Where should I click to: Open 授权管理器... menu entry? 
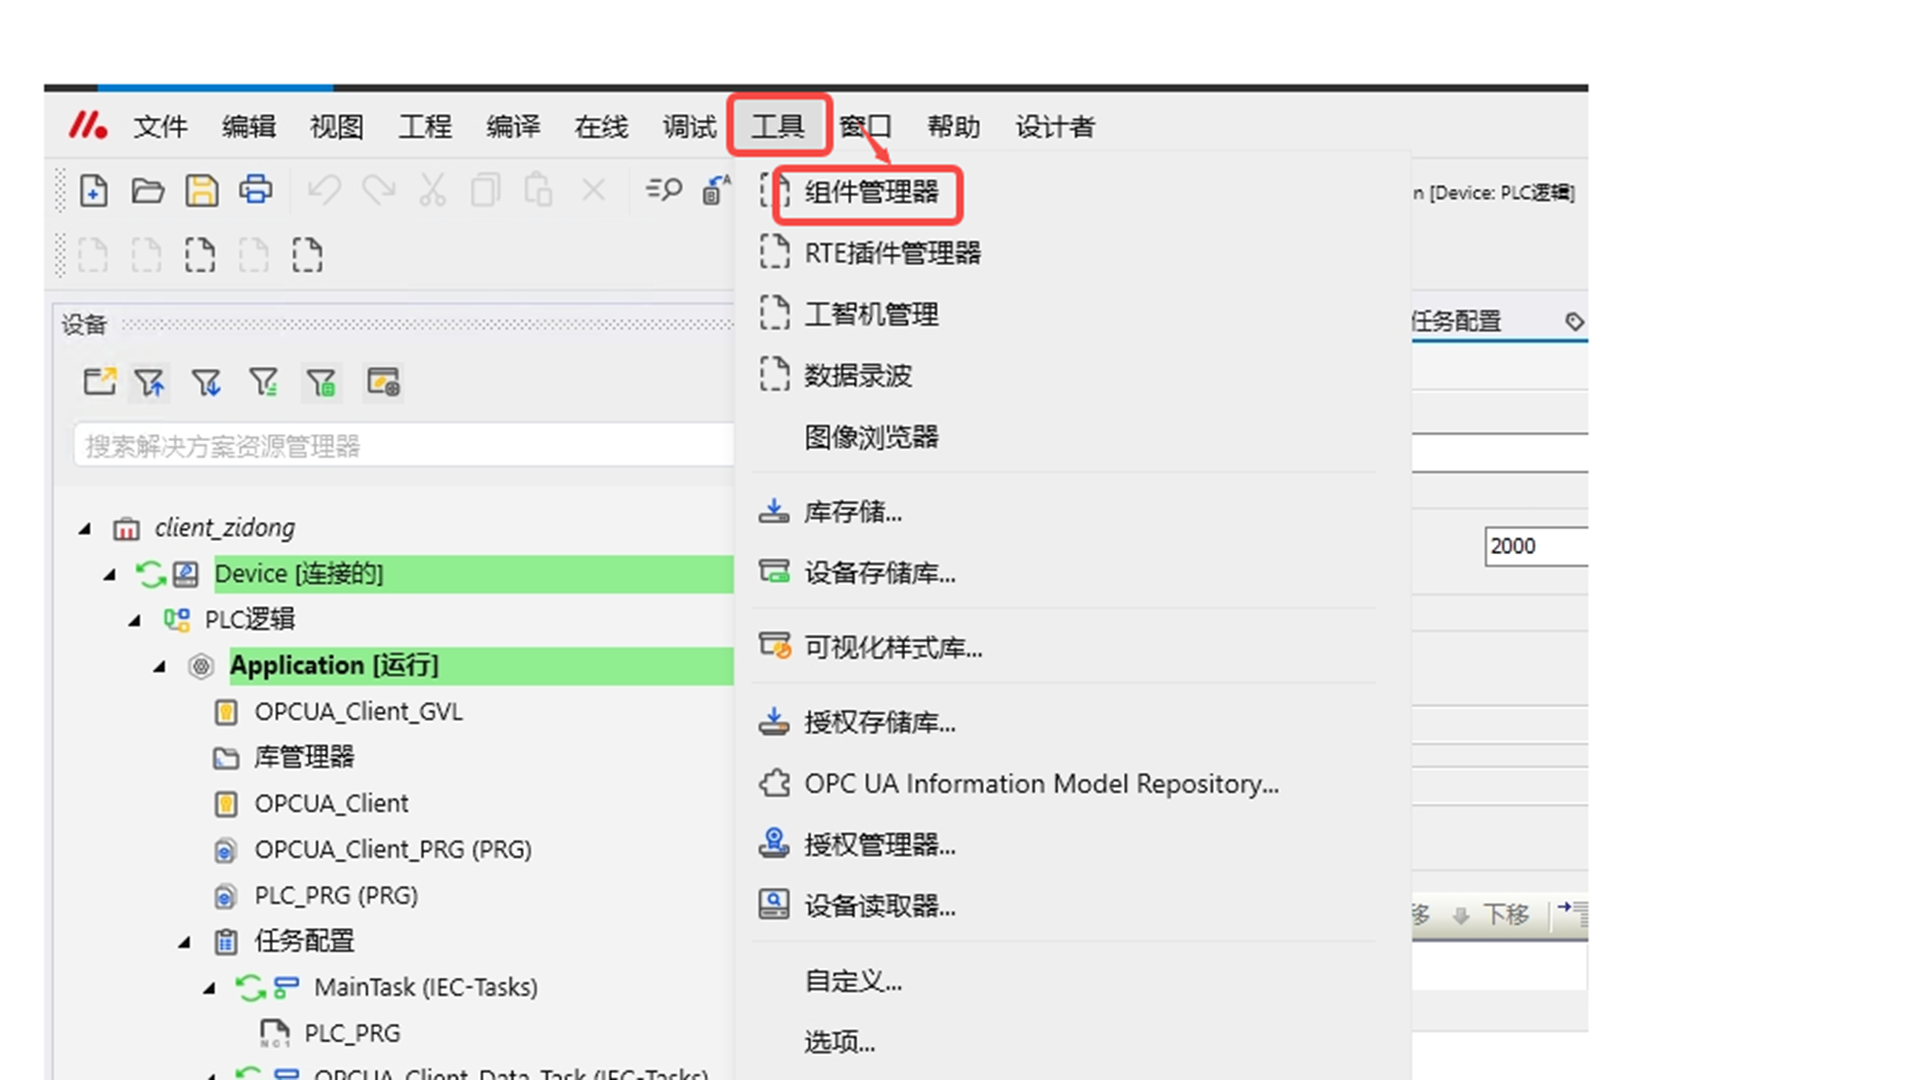pos(879,845)
